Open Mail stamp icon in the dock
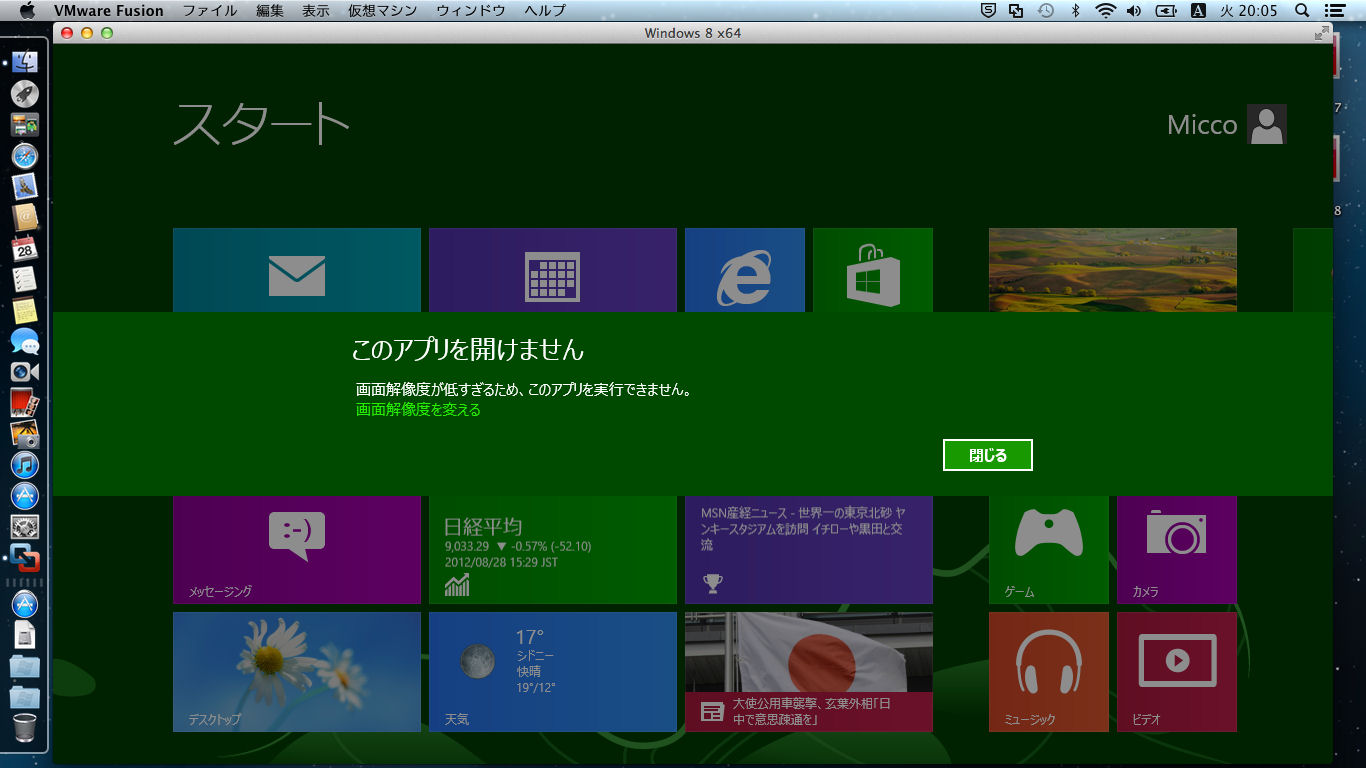 pyautogui.click(x=25, y=186)
